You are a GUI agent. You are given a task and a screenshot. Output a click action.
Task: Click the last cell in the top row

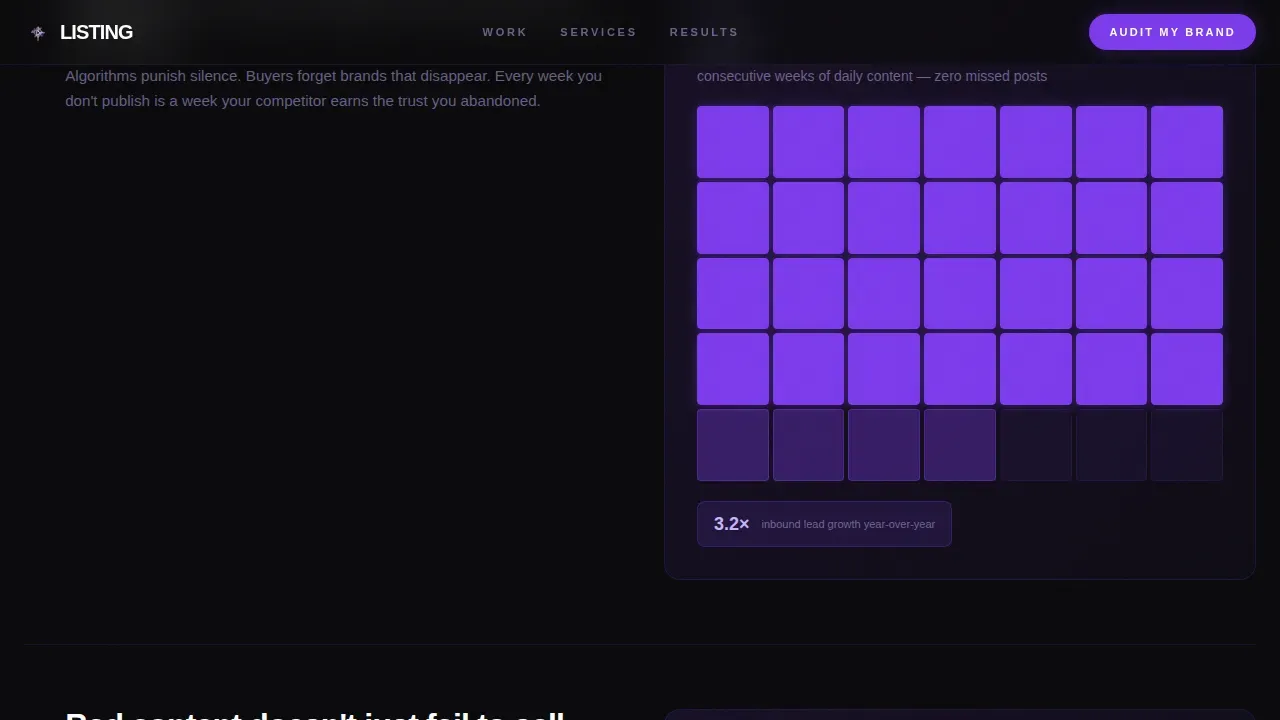(1187, 142)
